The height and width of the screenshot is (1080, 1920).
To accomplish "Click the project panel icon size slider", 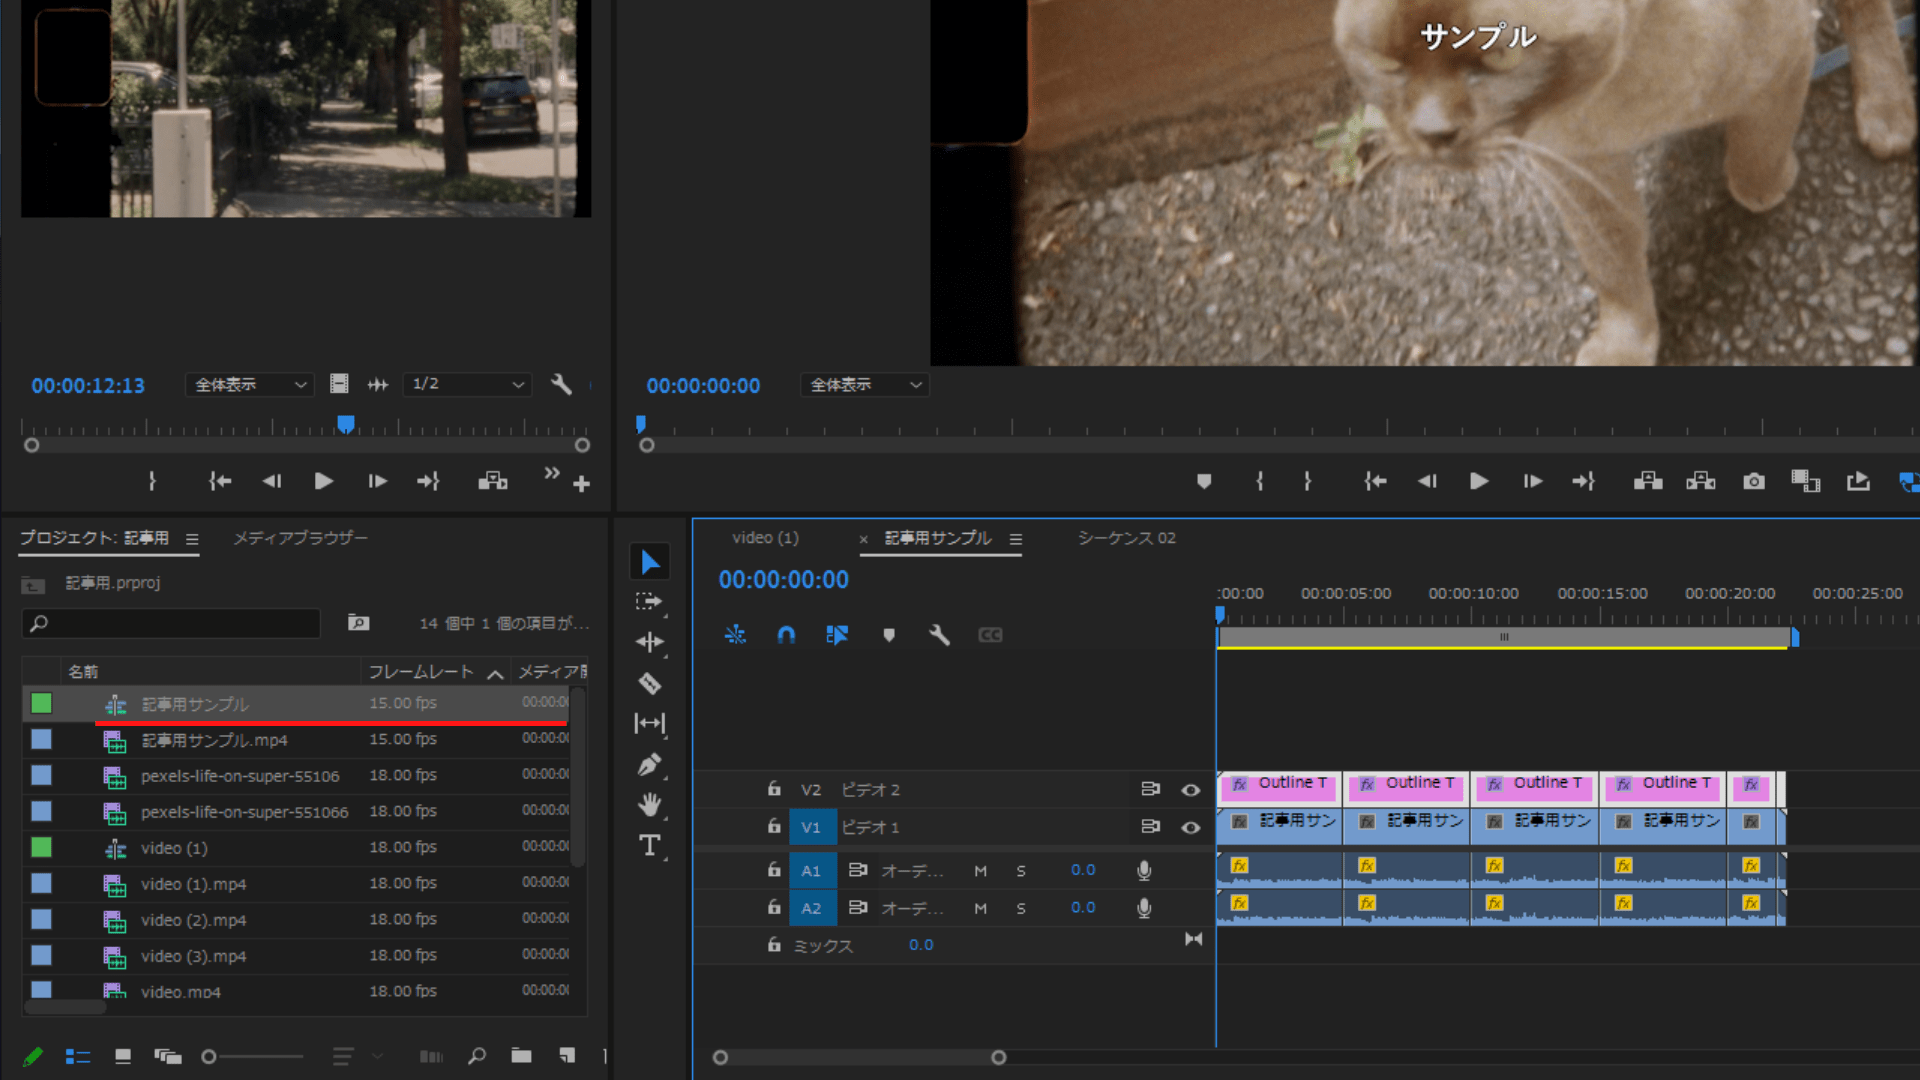I will pyautogui.click(x=209, y=1057).
